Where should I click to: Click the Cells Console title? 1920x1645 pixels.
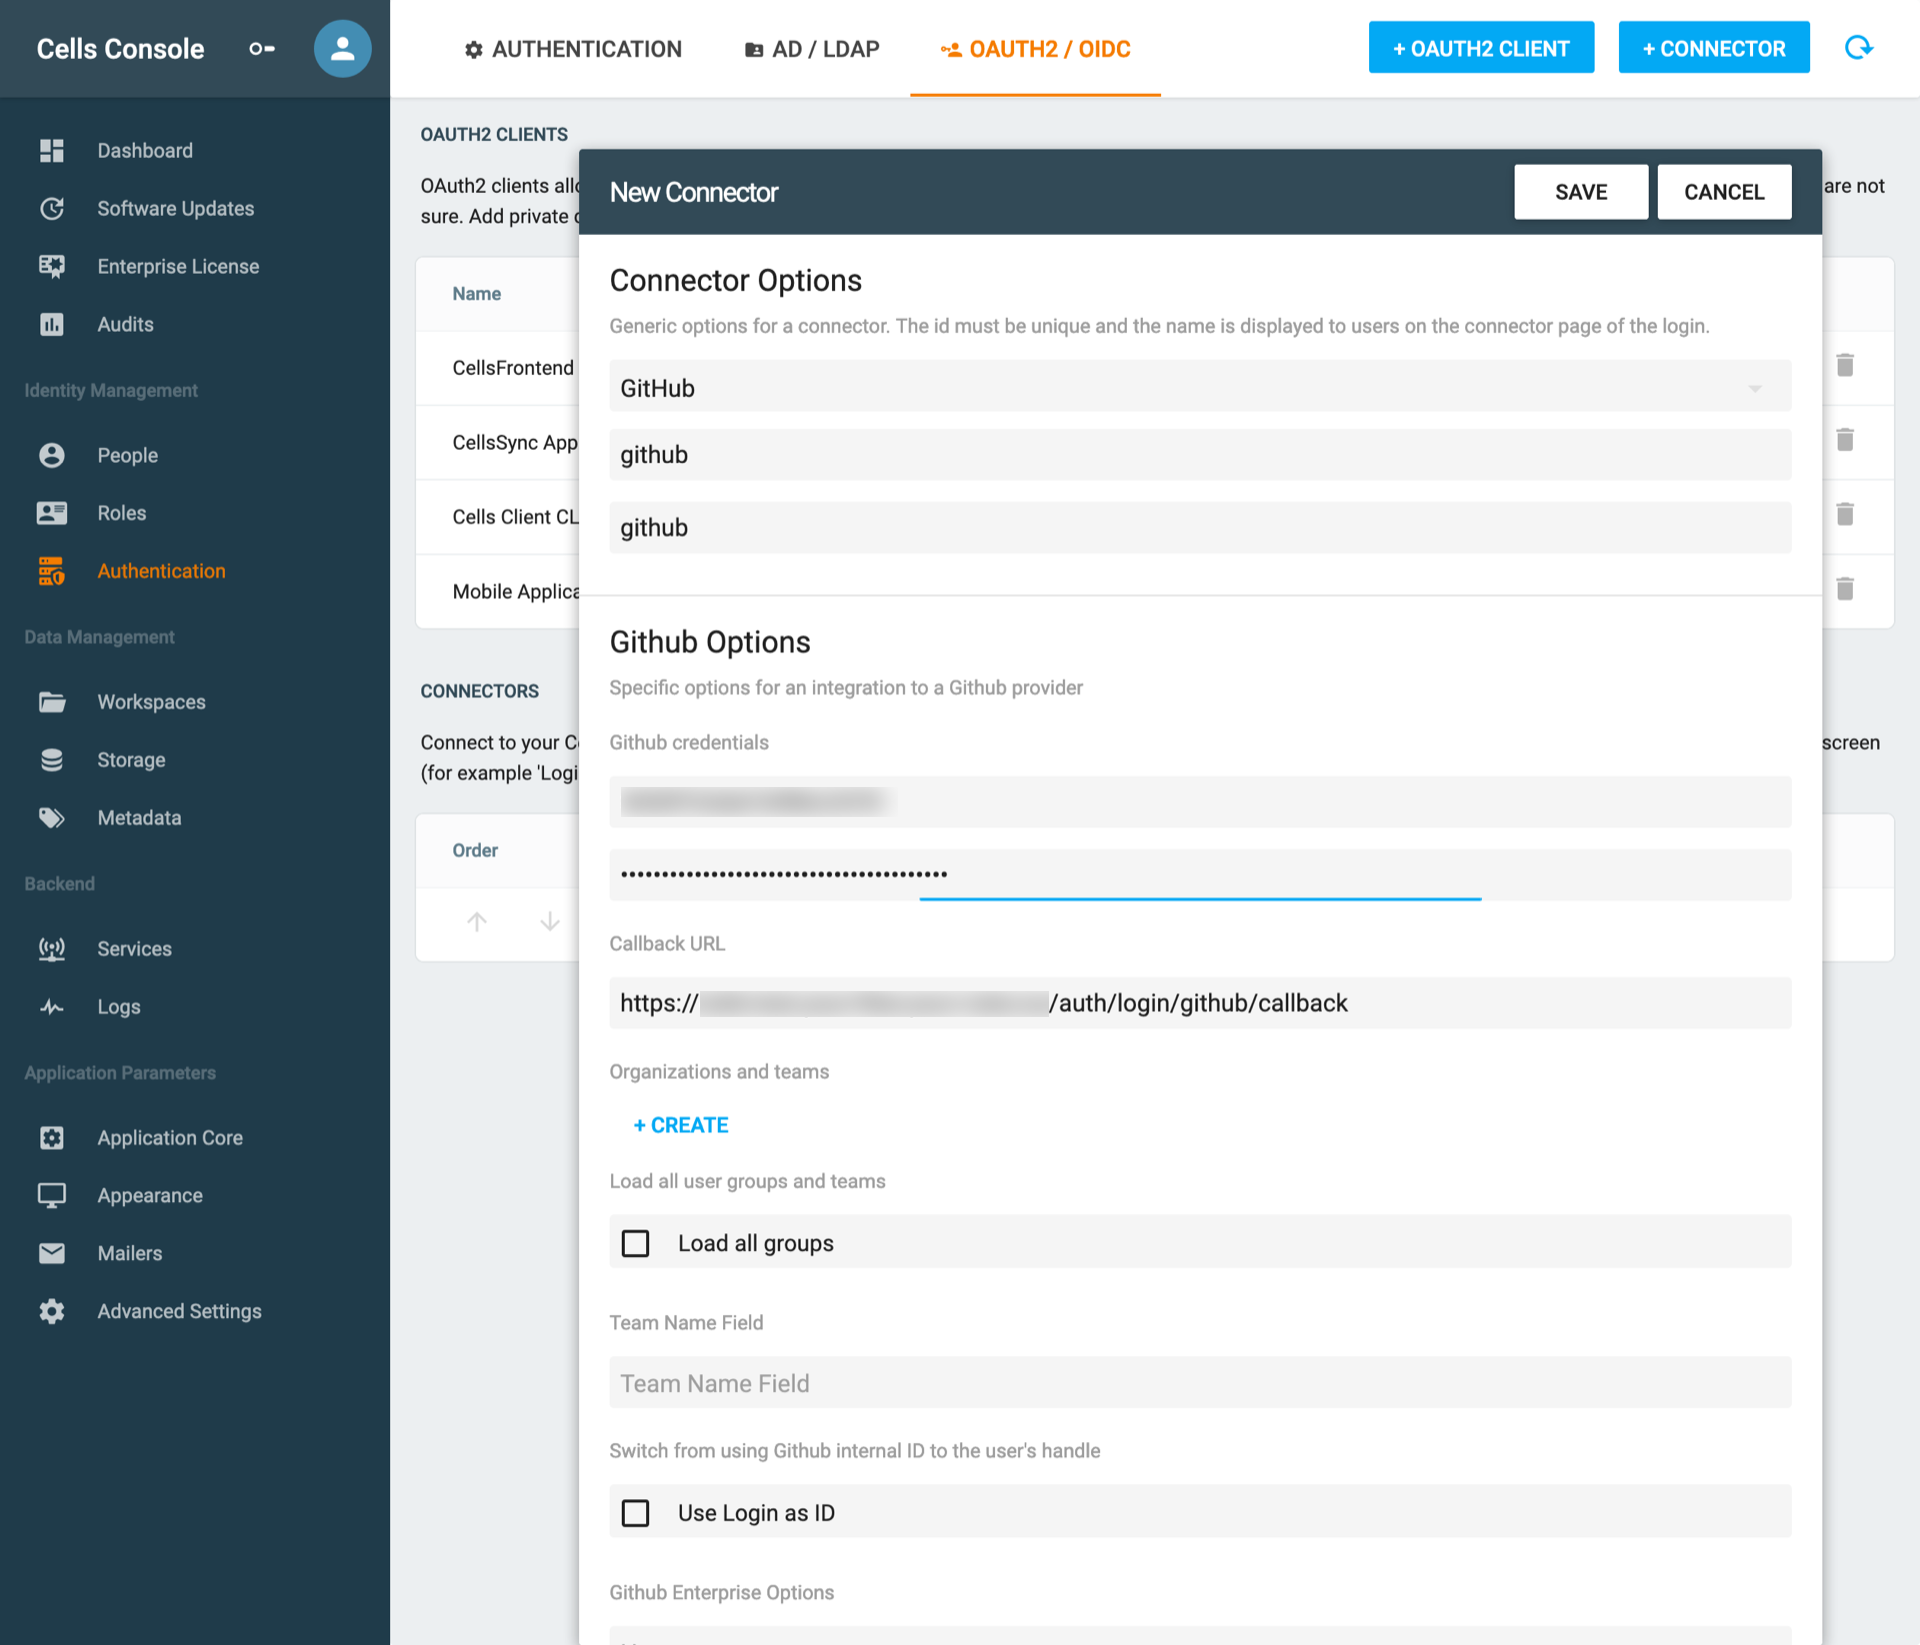point(121,49)
